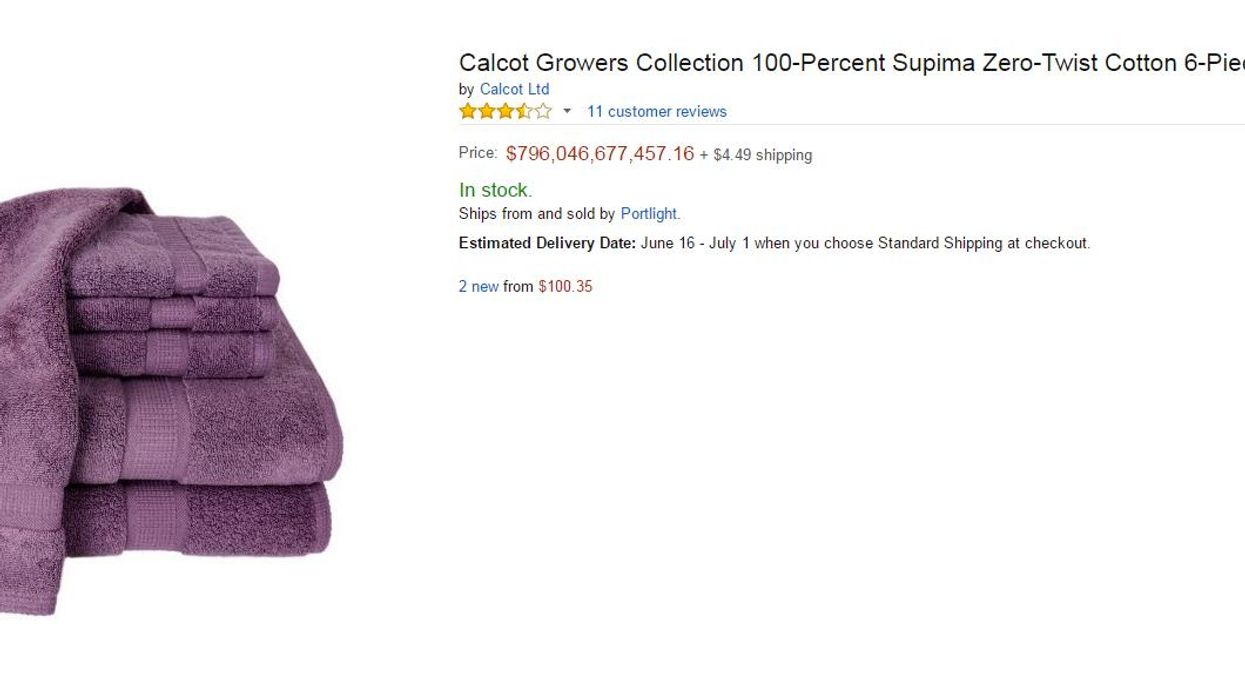Click the third gold rating star
Viewport: 1245px width, 700px height.
[505, 111]
